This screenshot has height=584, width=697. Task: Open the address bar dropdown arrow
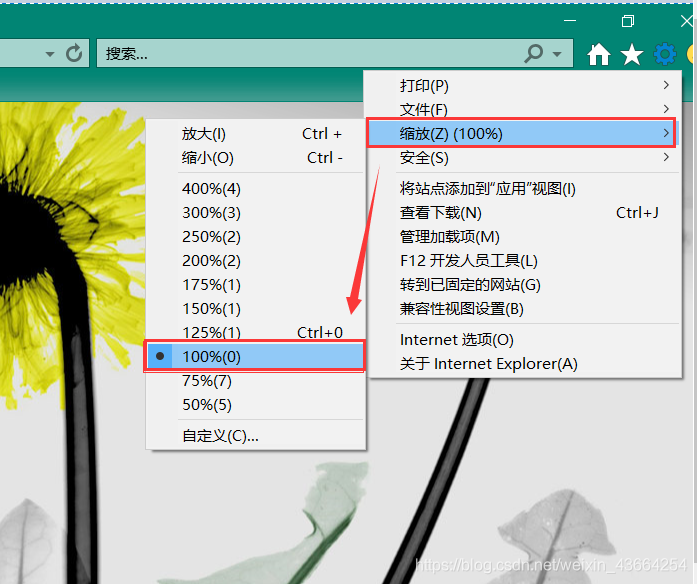[x=50, y=54]
